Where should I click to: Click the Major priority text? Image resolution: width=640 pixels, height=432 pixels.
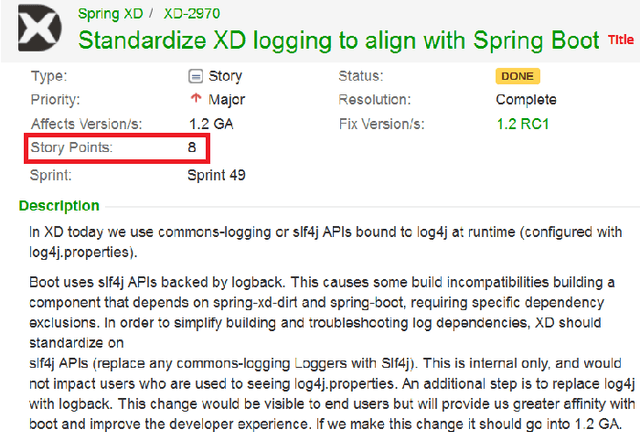[226, 100]
